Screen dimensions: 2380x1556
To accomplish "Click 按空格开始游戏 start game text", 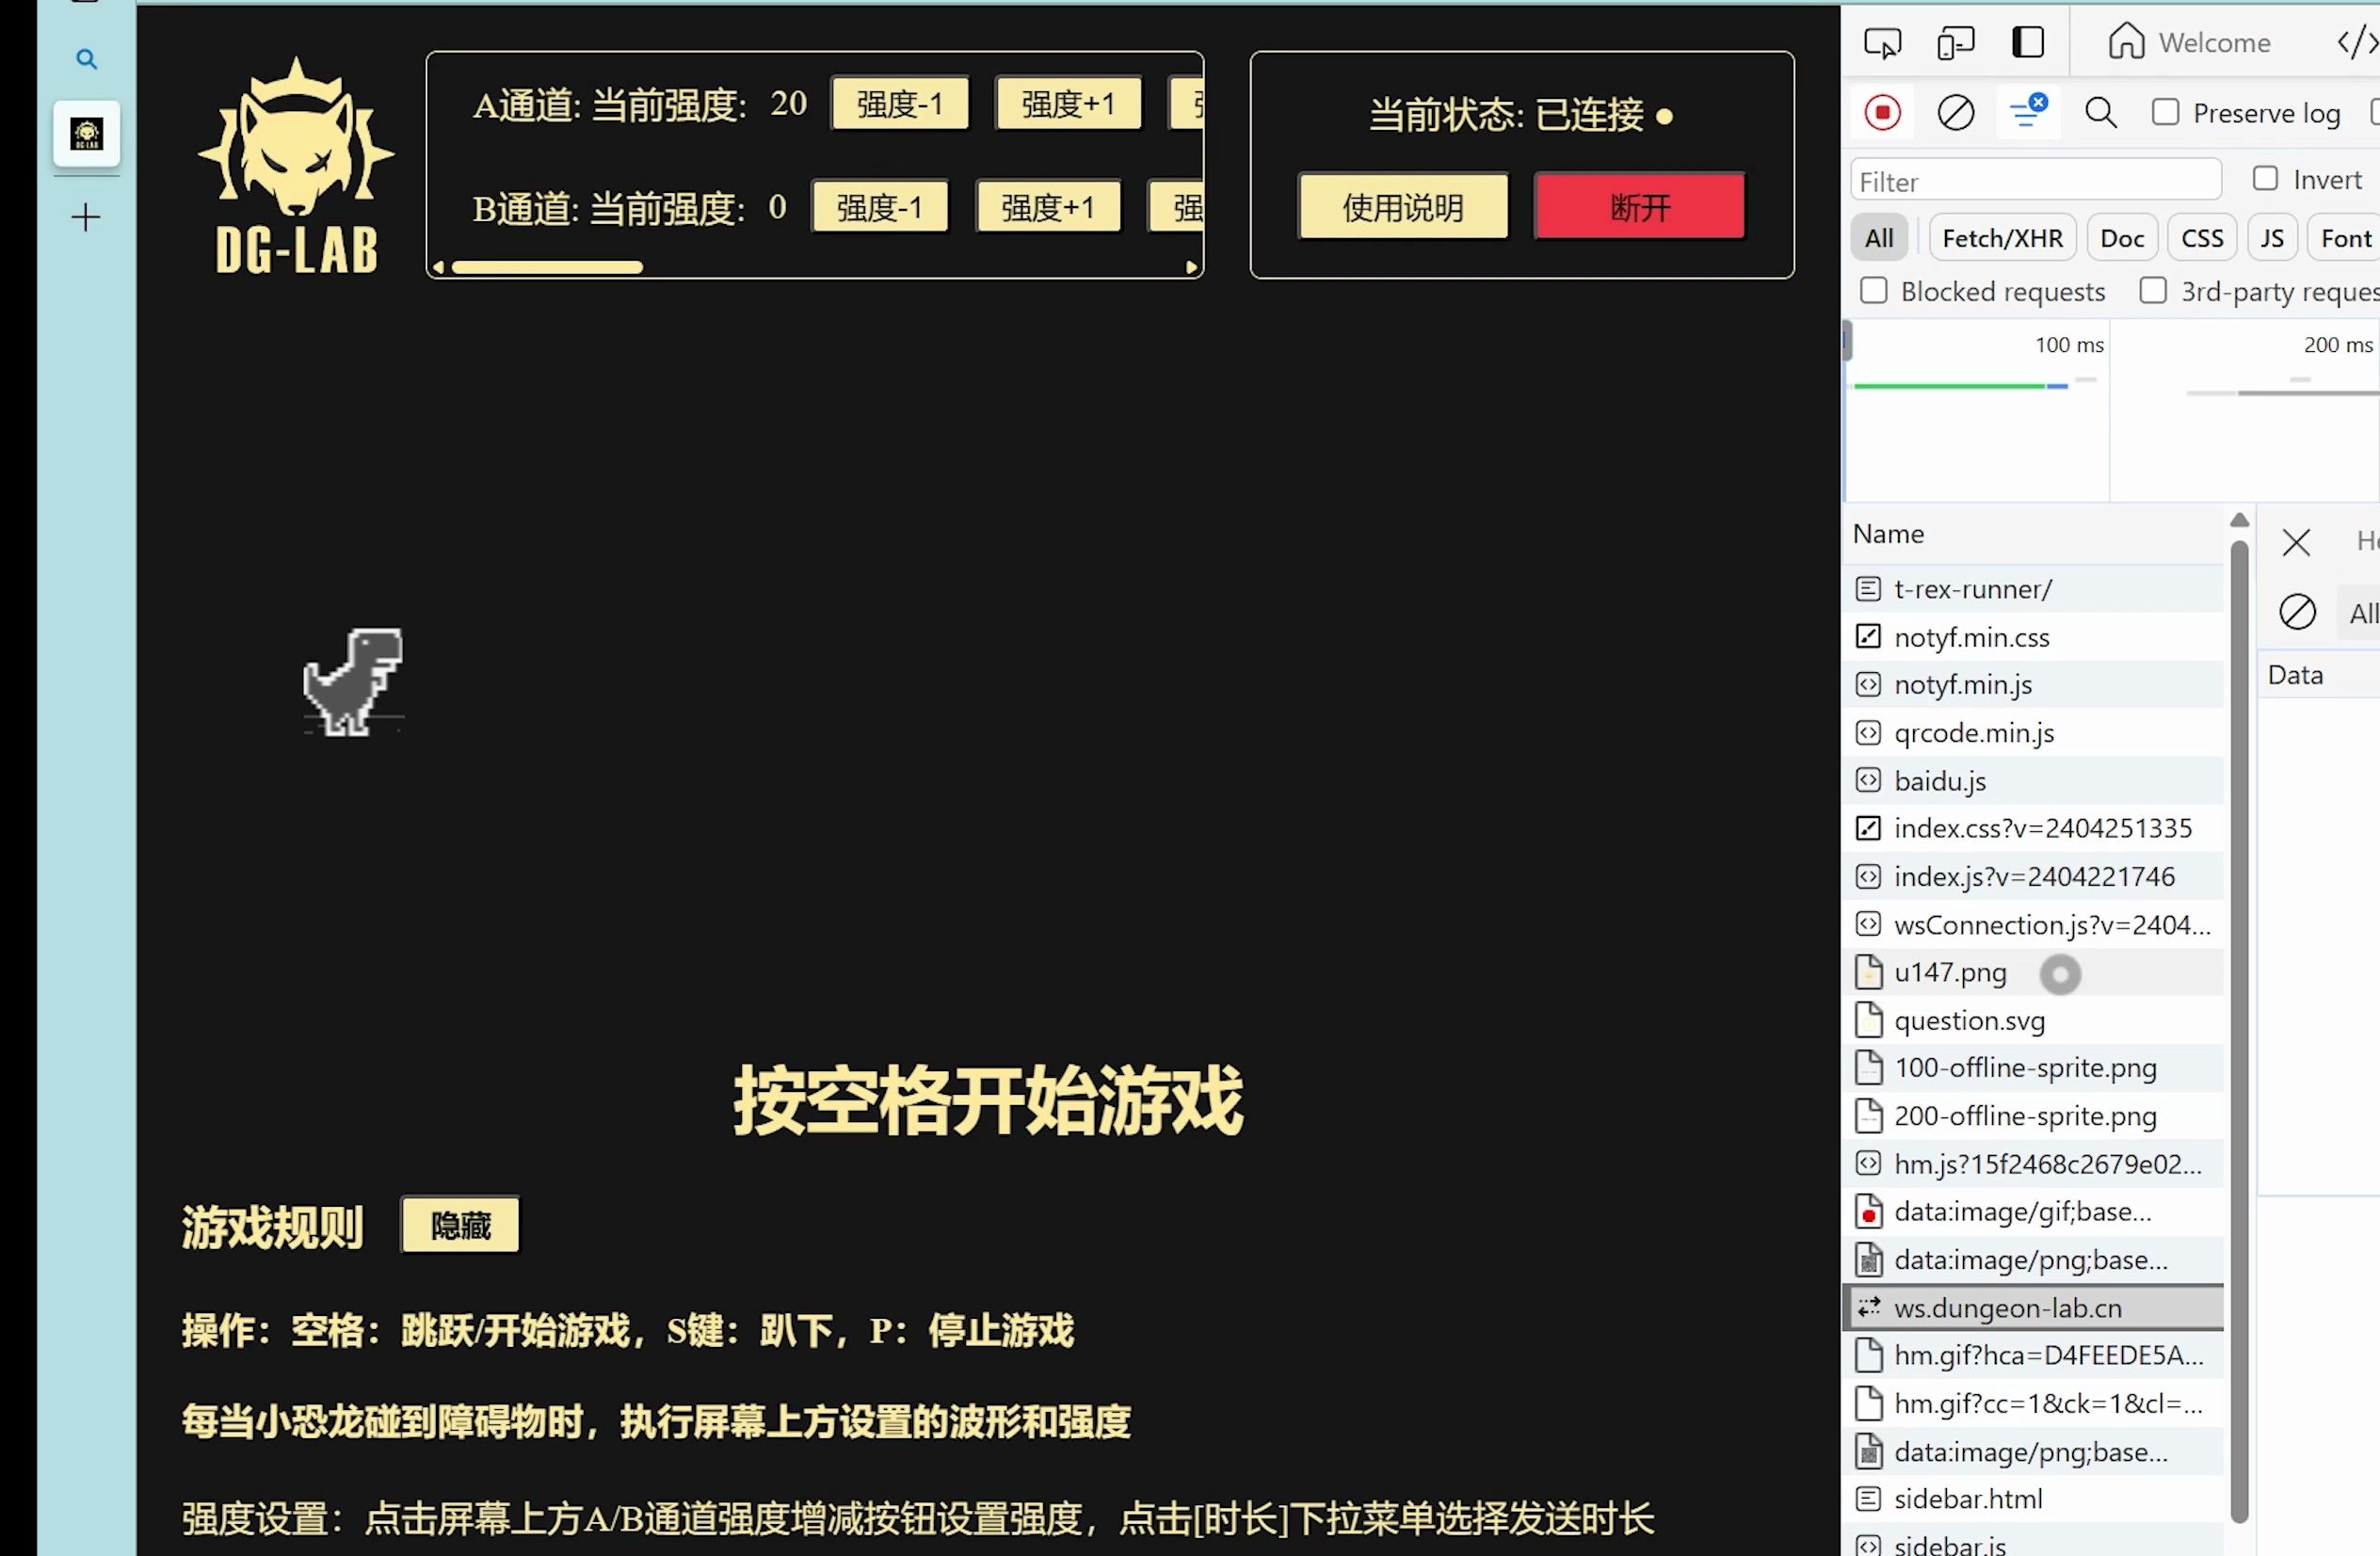I will 988,1100.
